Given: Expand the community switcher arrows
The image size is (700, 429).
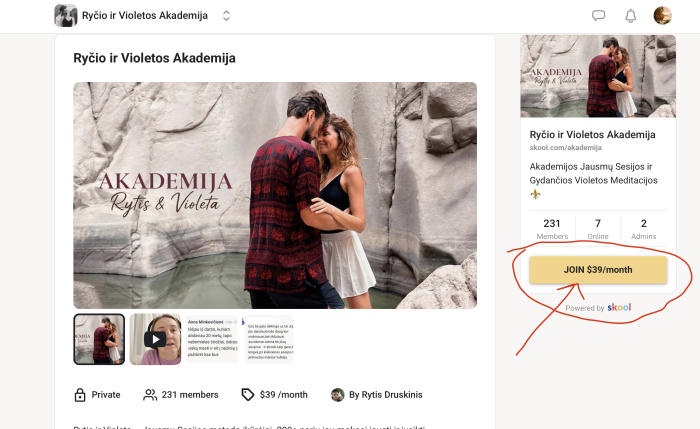Looking at the screenshot, I should [x=226, y=16].
